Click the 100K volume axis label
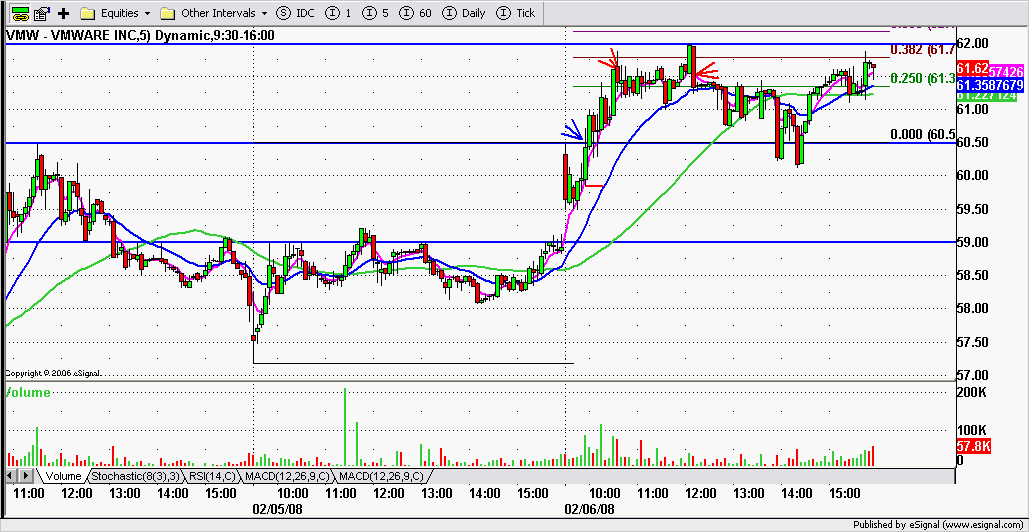Viewport: 1029px width, 532px height. click(x=972, y=430)
